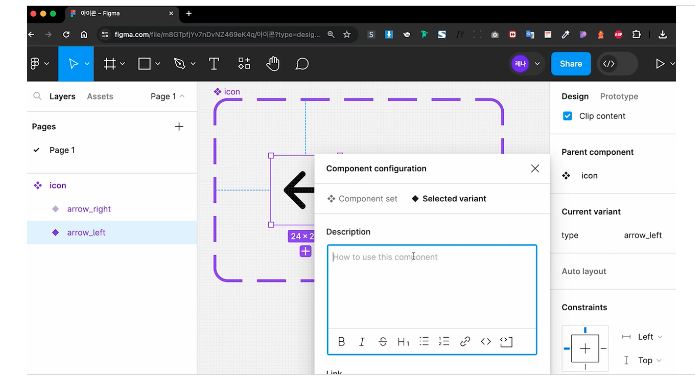Insert numbered list in description
The width and height of the screenshot is (695, 379).
[x=444, y=341]
